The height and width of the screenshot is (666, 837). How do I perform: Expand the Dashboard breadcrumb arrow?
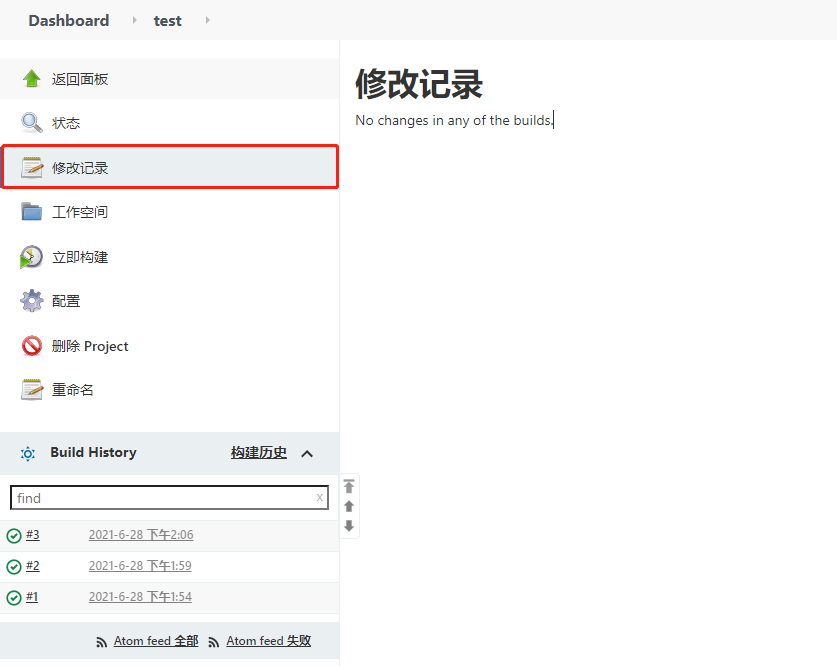coord(135,20)
